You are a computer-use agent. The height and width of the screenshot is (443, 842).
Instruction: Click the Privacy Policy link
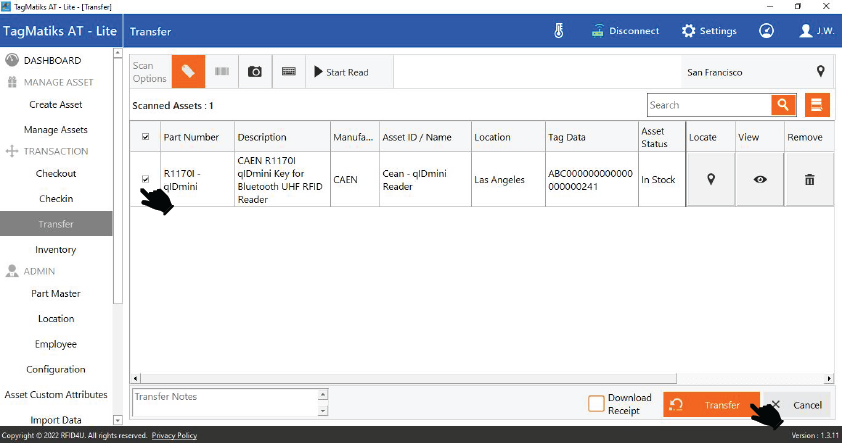[174, 436]
